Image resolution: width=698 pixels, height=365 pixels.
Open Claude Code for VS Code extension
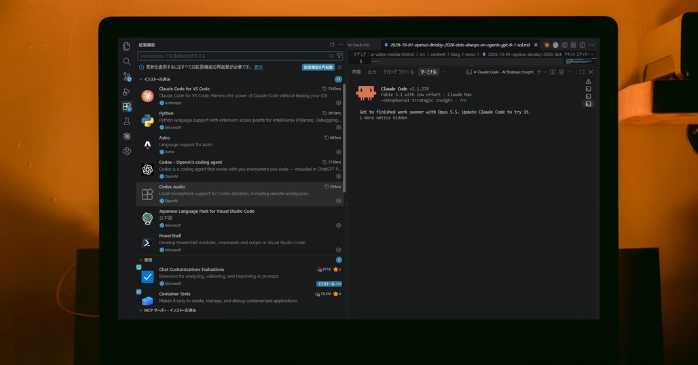coord(240,96)
